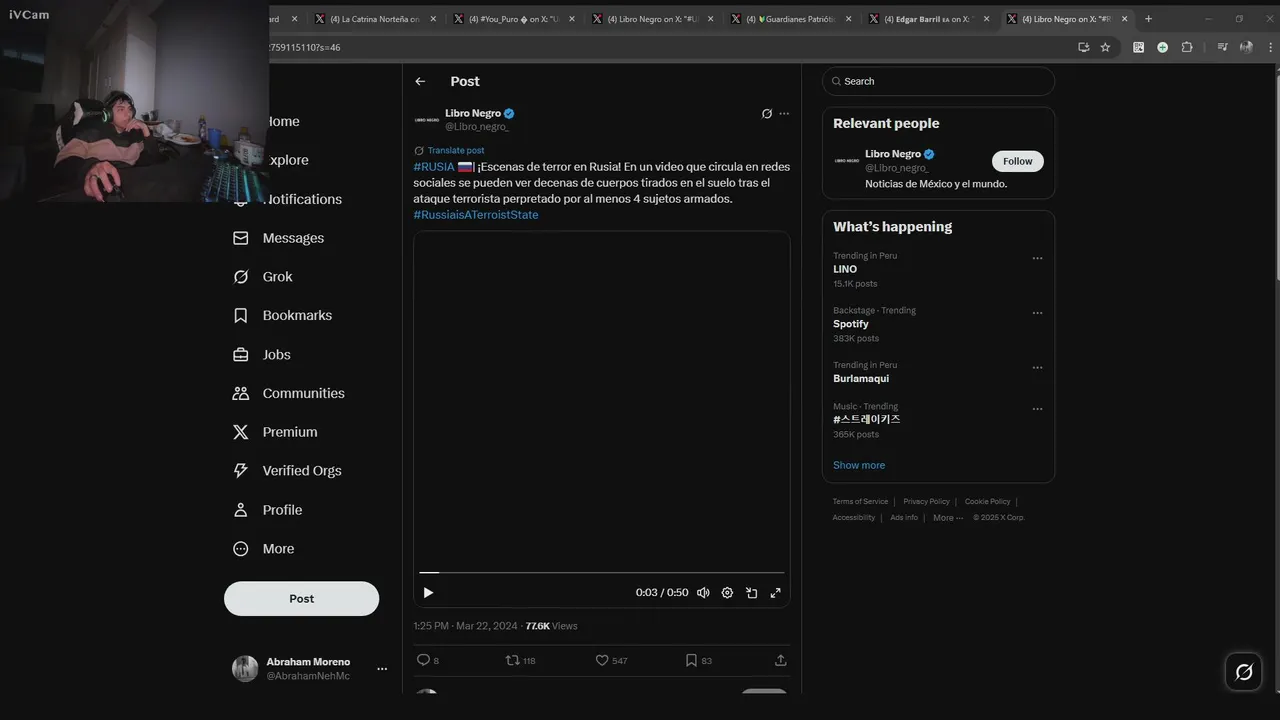Open a new browser tab

click(1148, 19)
